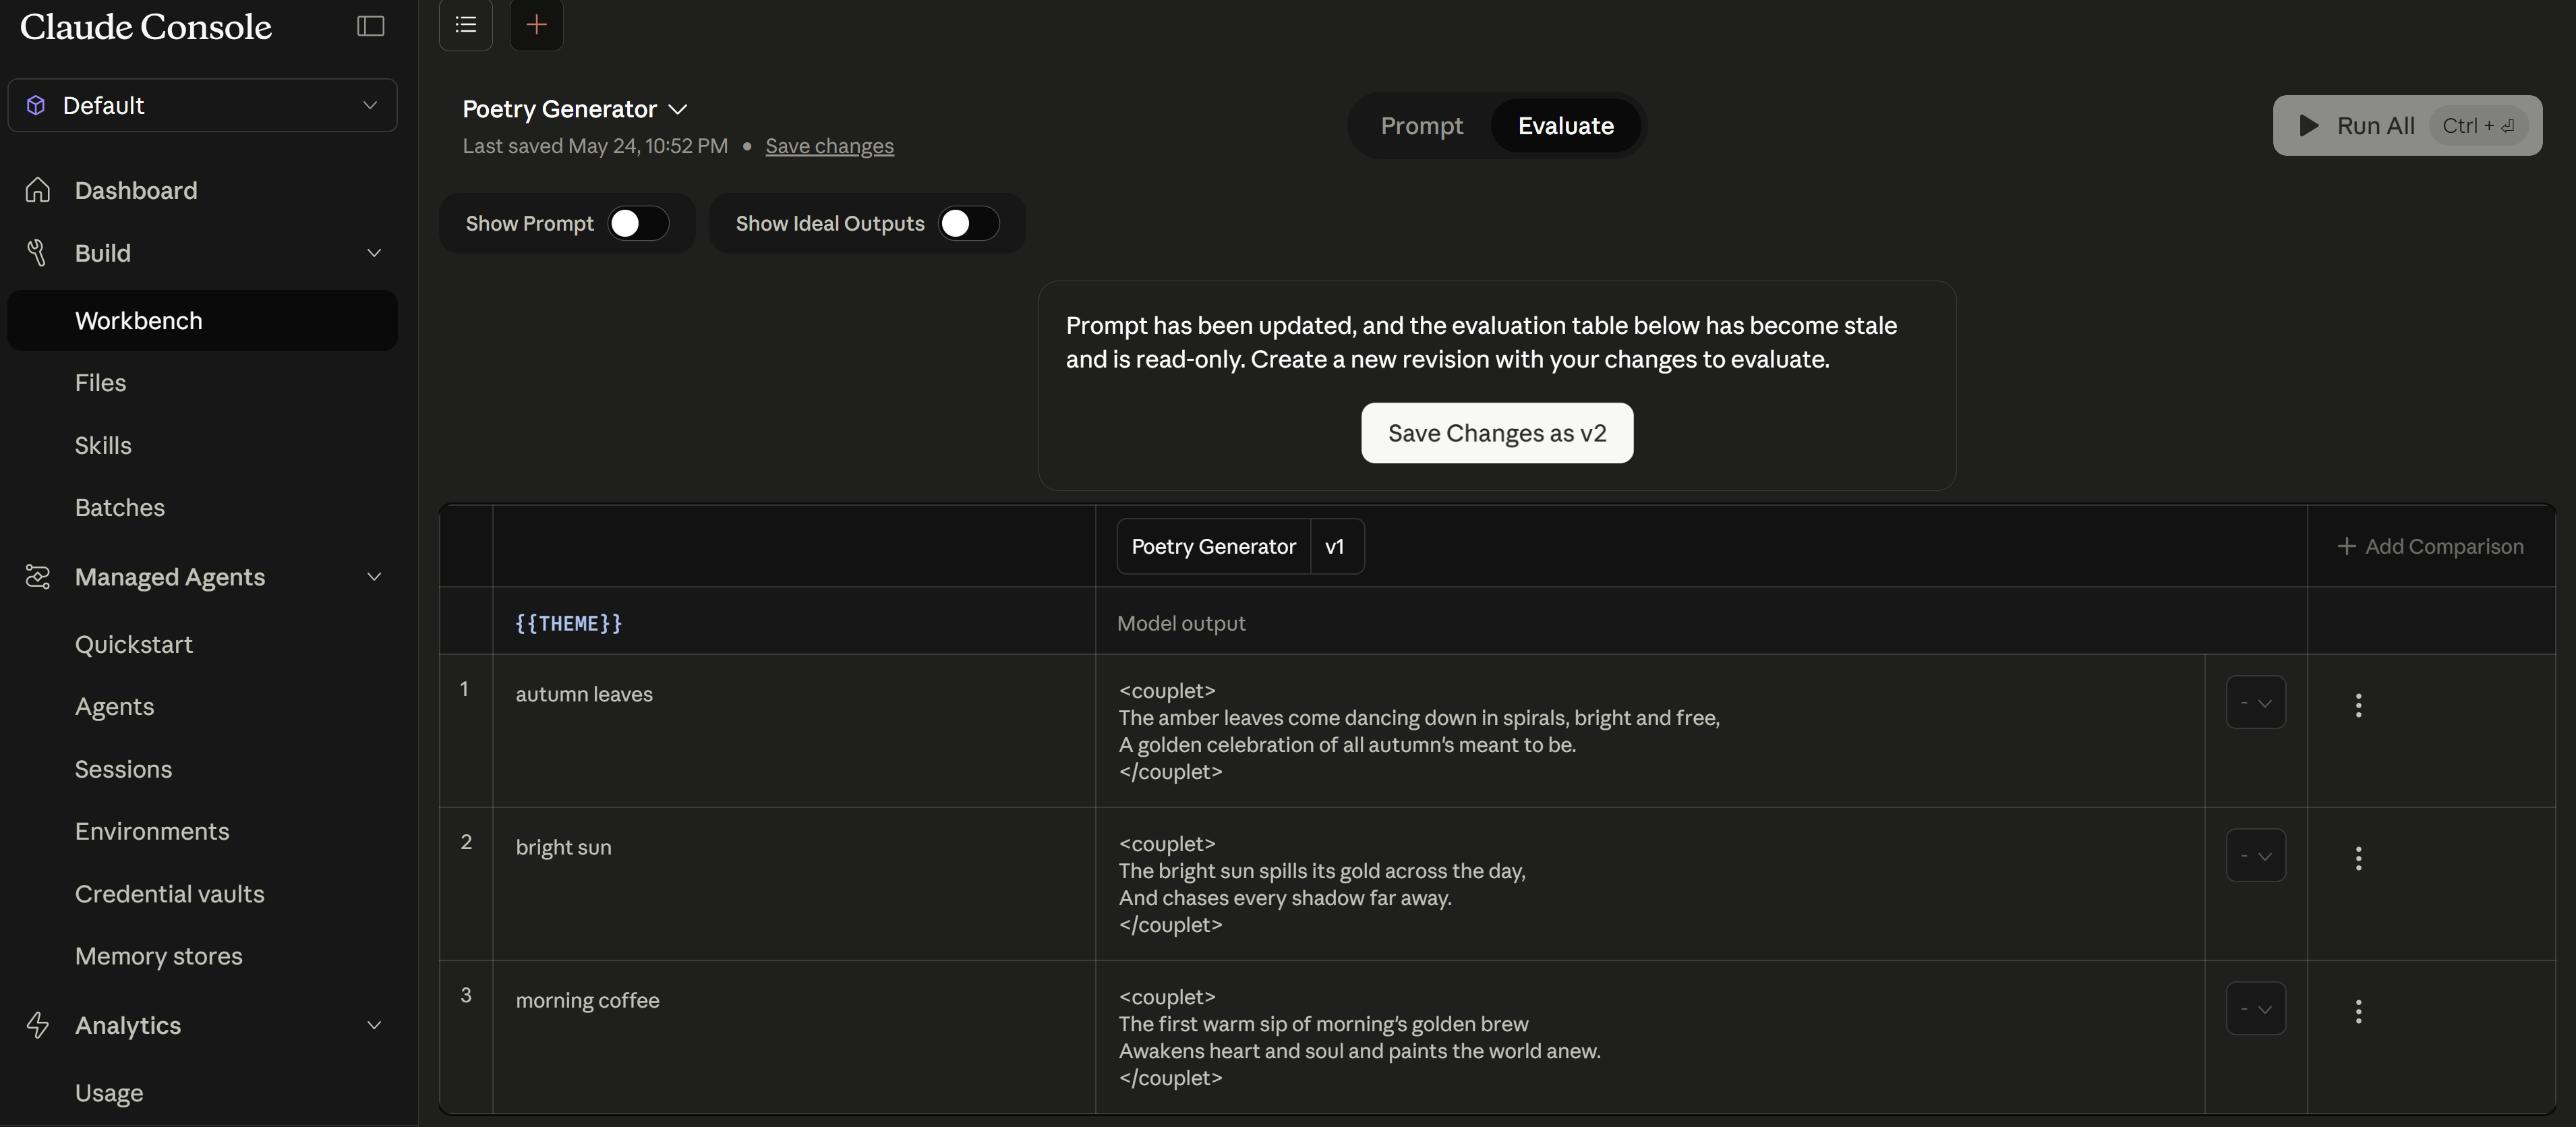Switch to the Evaluate tab
The width and height of the screenshot is (2576, 1127).
click(x=1565, y=126)
